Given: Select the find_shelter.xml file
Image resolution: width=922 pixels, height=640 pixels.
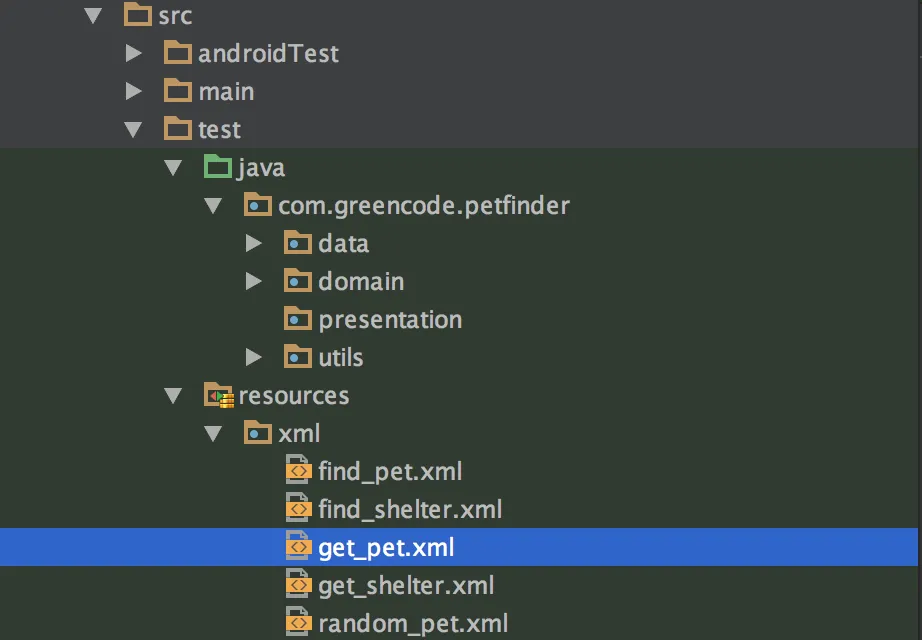Looking at the screenshot, I should tap(409, 510).
